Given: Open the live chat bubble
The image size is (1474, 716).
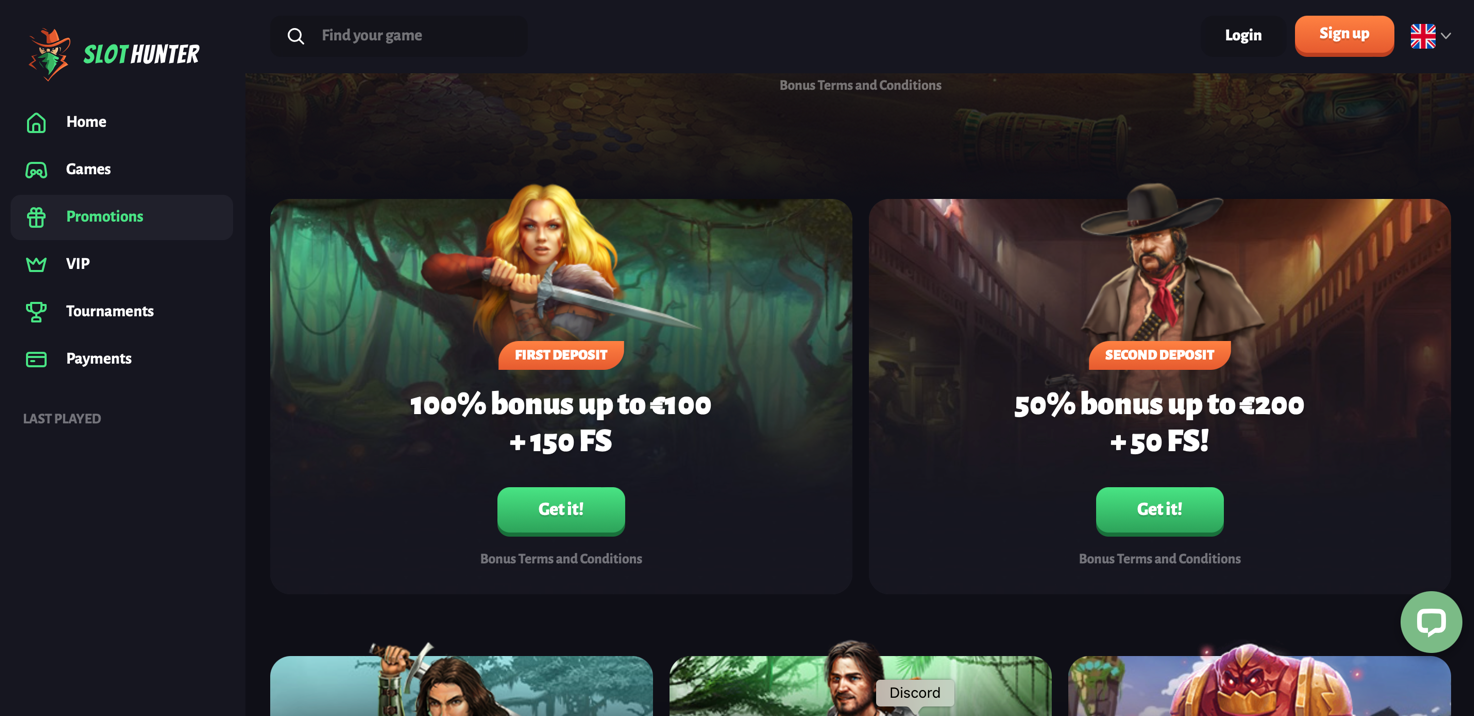Looking at the screenshot, I should pyautogui.click(x=1431, y=622).
